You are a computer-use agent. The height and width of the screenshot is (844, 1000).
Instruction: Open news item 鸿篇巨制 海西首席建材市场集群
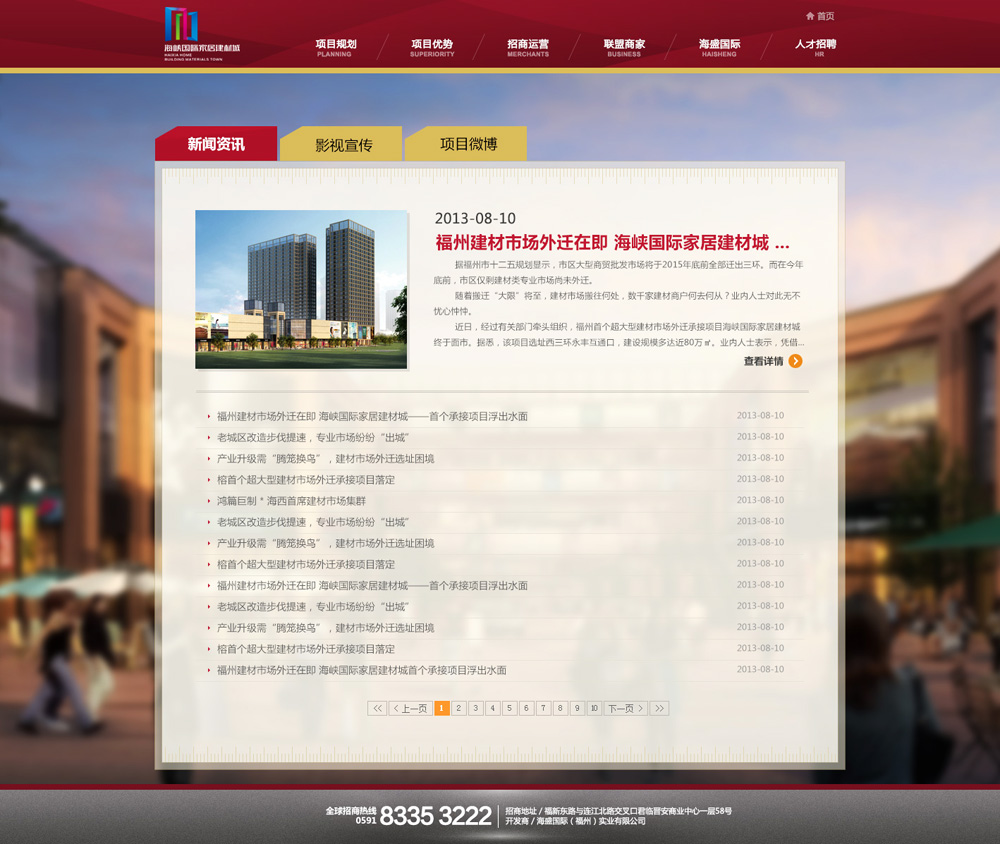pyautogui.click(x=291, y=501)
